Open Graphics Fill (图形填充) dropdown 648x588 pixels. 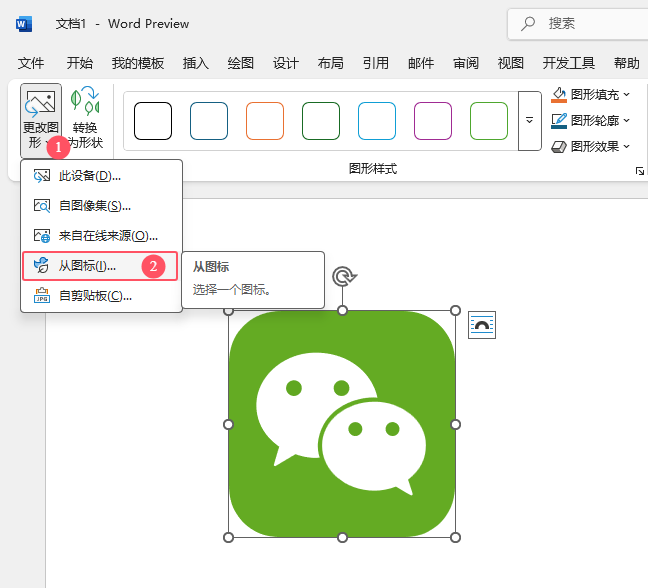pyautogui.click(x=590, y=95)
